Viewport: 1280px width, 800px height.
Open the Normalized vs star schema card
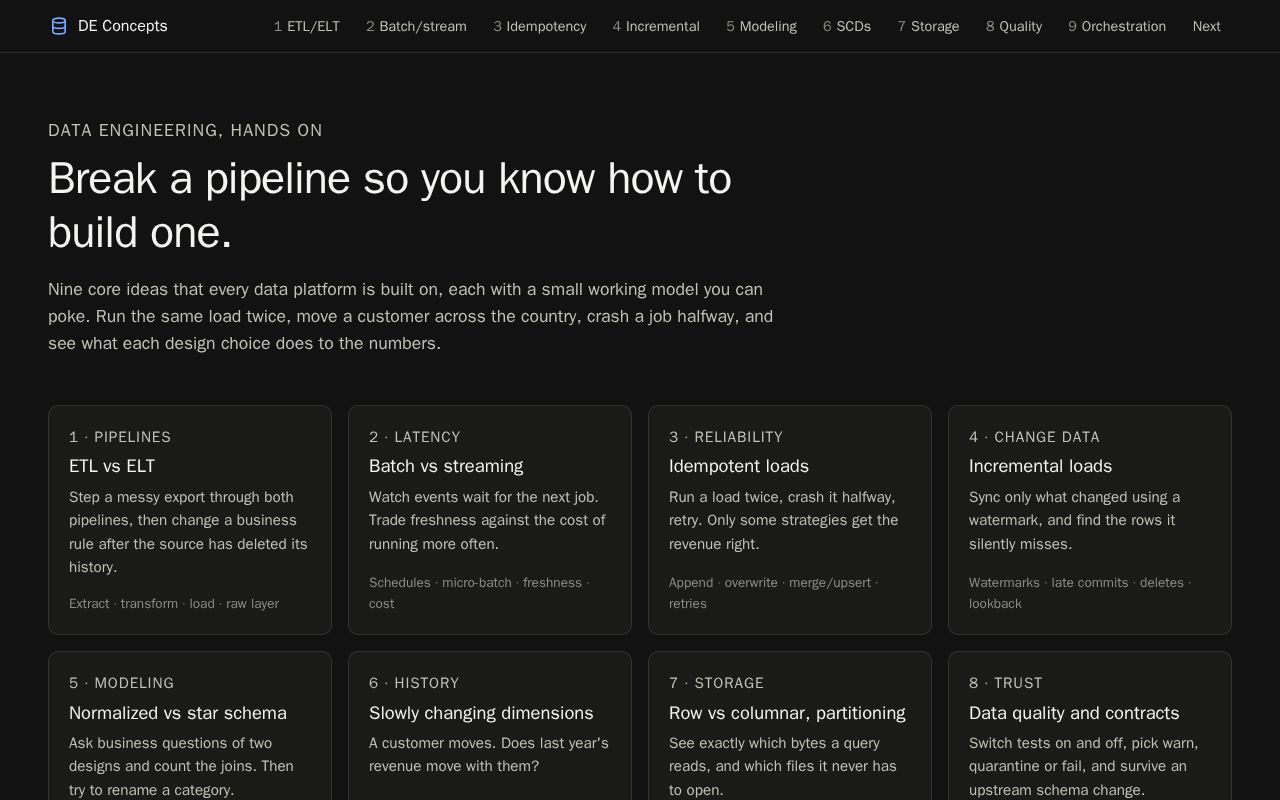190,726
